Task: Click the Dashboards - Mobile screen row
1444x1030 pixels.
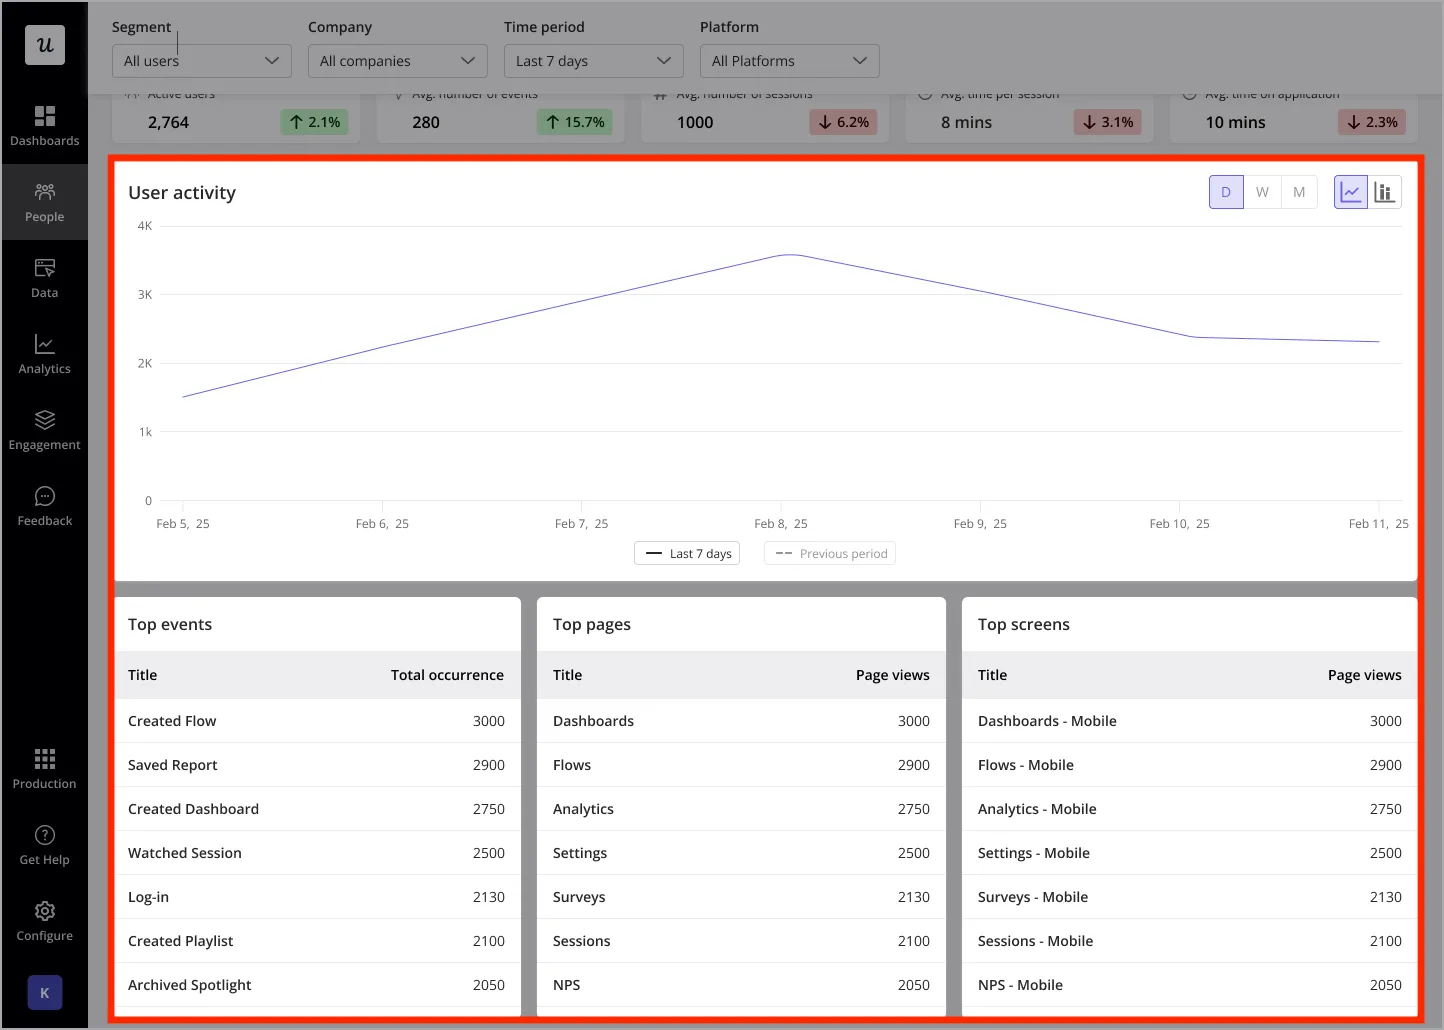Action: point(1189,721)
